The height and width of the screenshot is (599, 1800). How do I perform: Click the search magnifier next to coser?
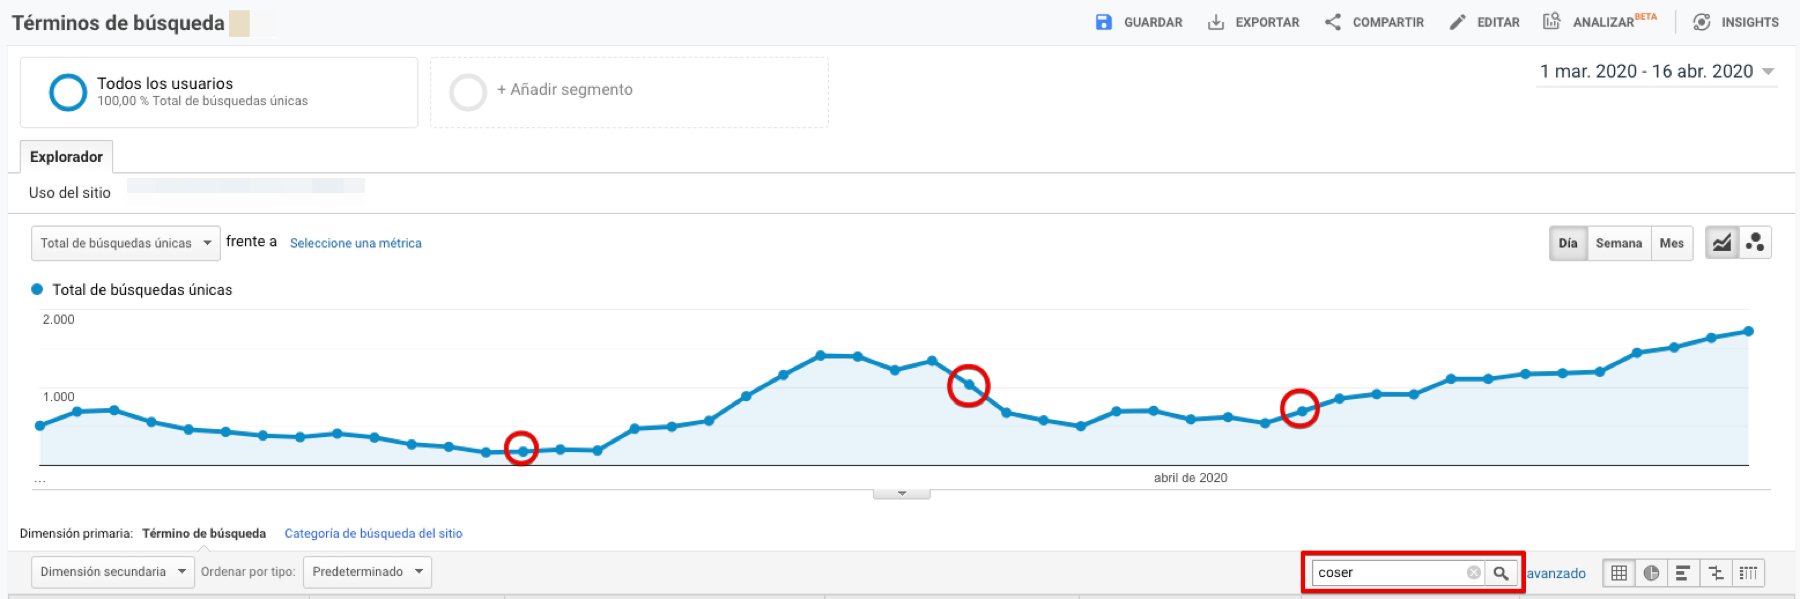1500,573
